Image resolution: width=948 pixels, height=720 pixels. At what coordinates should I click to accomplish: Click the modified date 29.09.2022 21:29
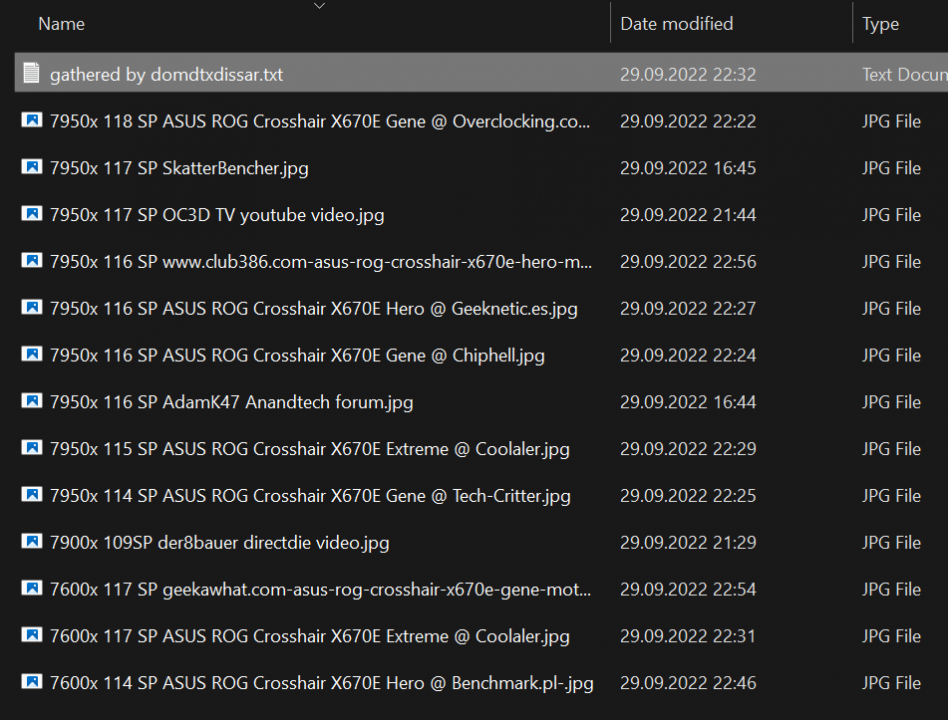(688, 543)
